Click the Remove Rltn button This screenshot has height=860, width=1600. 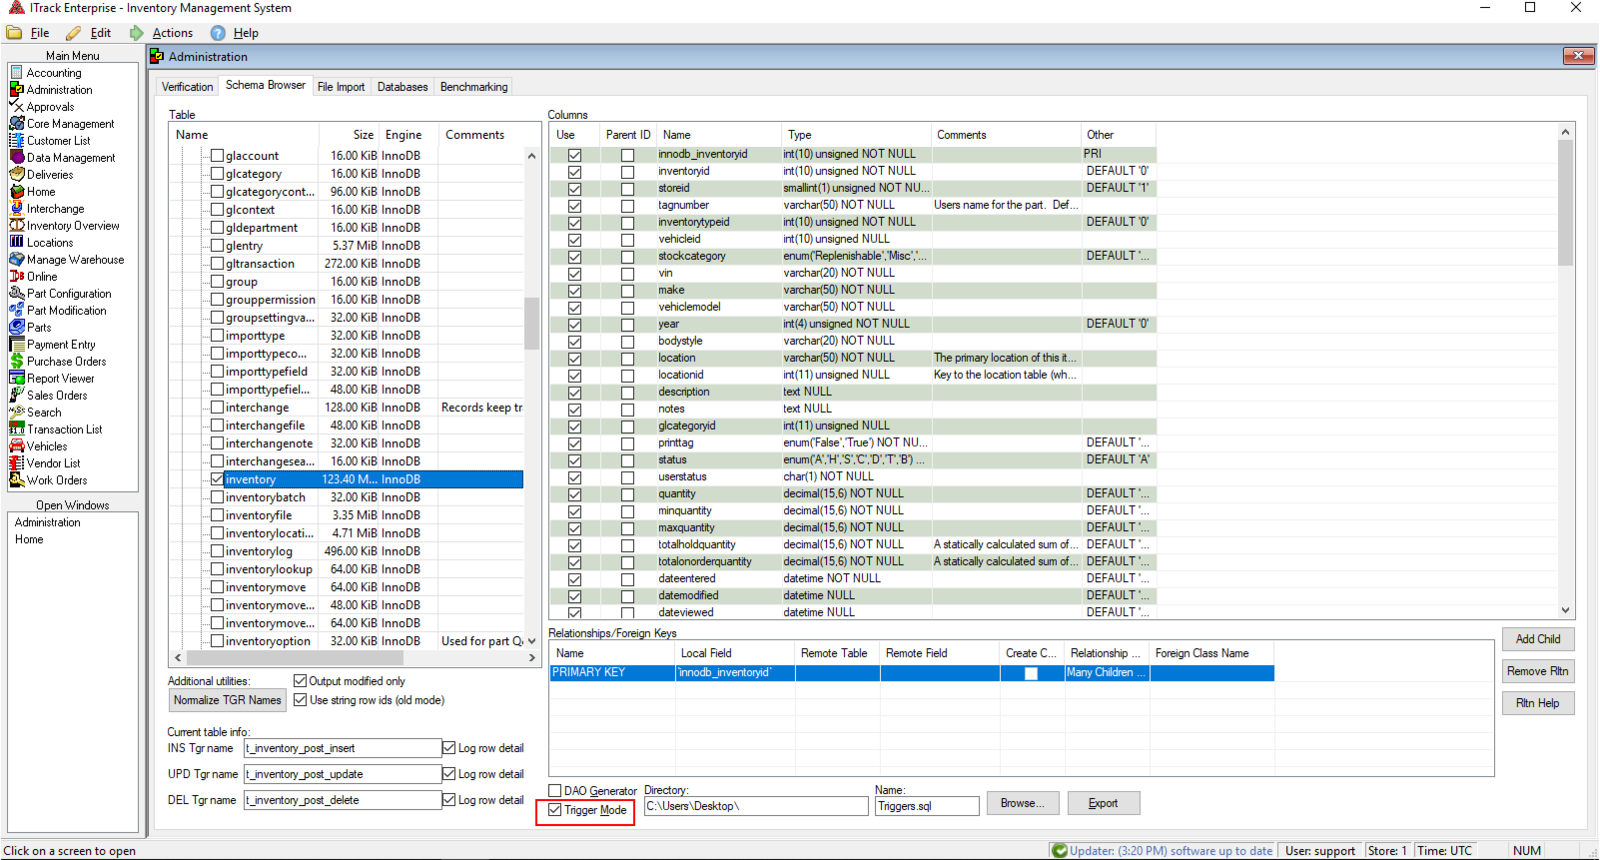[1538, 671]
